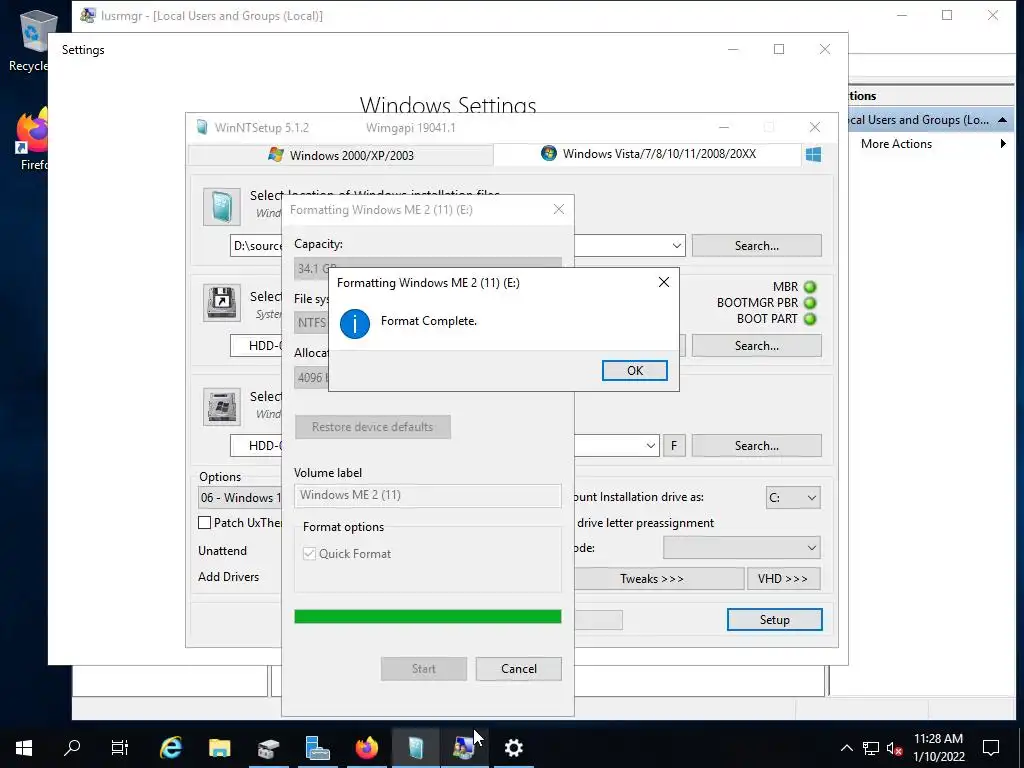Close the Format Complete message box
1024x768 pixels.
[x=664, y=282]
